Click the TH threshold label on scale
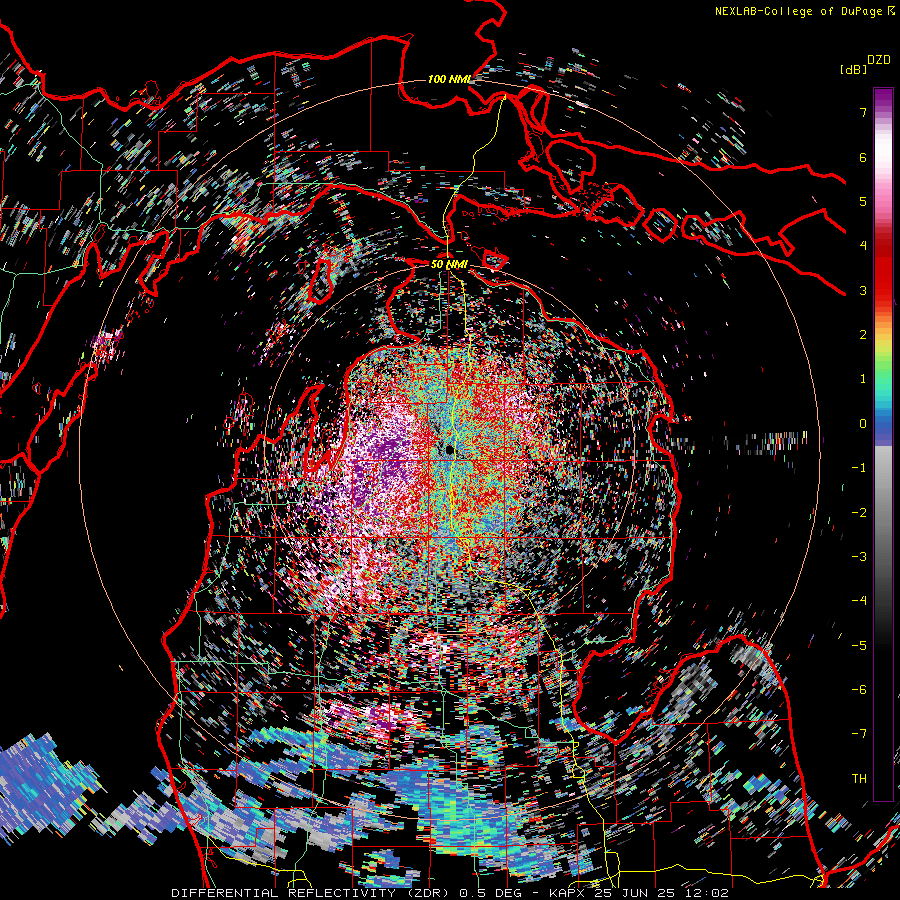Screen dimensions: 900x900 pyautogui.click(x=859, y=779)
